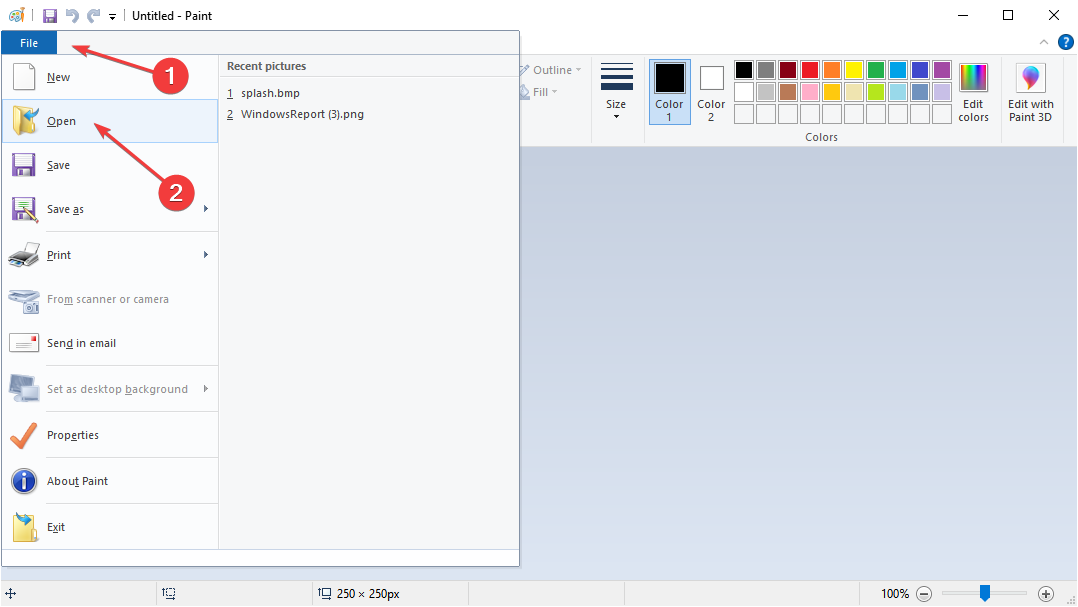Click the Save icon in the quick access toolbar
Screen dimensions: 1078x607
pos(50,16)
